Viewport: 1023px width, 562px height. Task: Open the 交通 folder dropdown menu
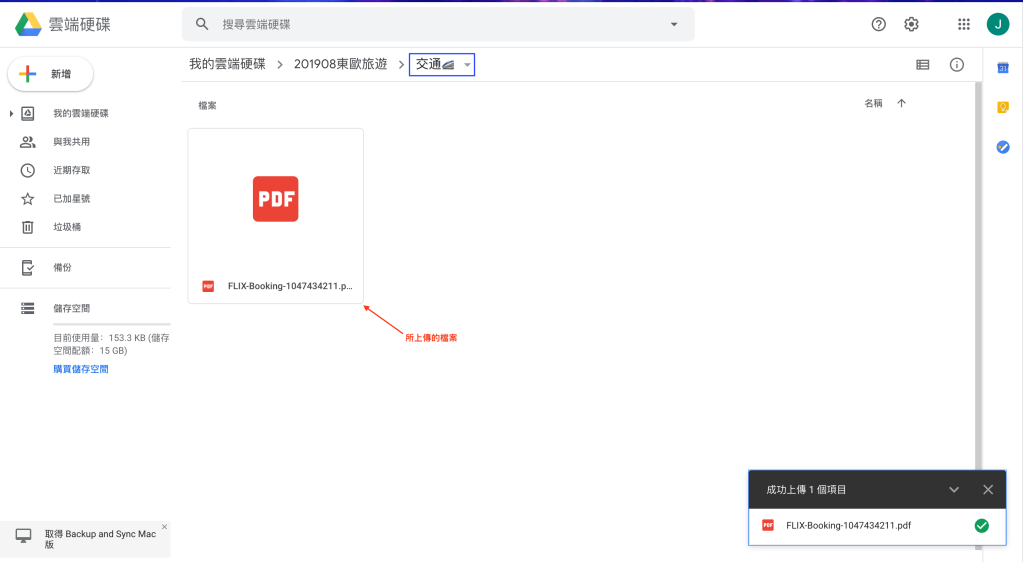(467, 65)
